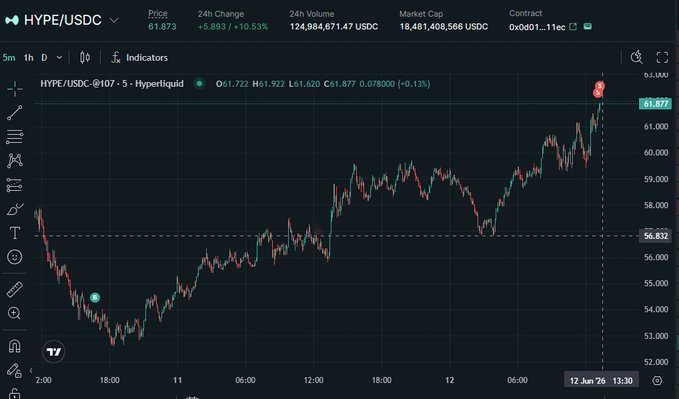Click the 24h Volume value 124,984,671.47 USDC
Image resolution: width=679 pixels, height=399 pixels.
[334, 27]
